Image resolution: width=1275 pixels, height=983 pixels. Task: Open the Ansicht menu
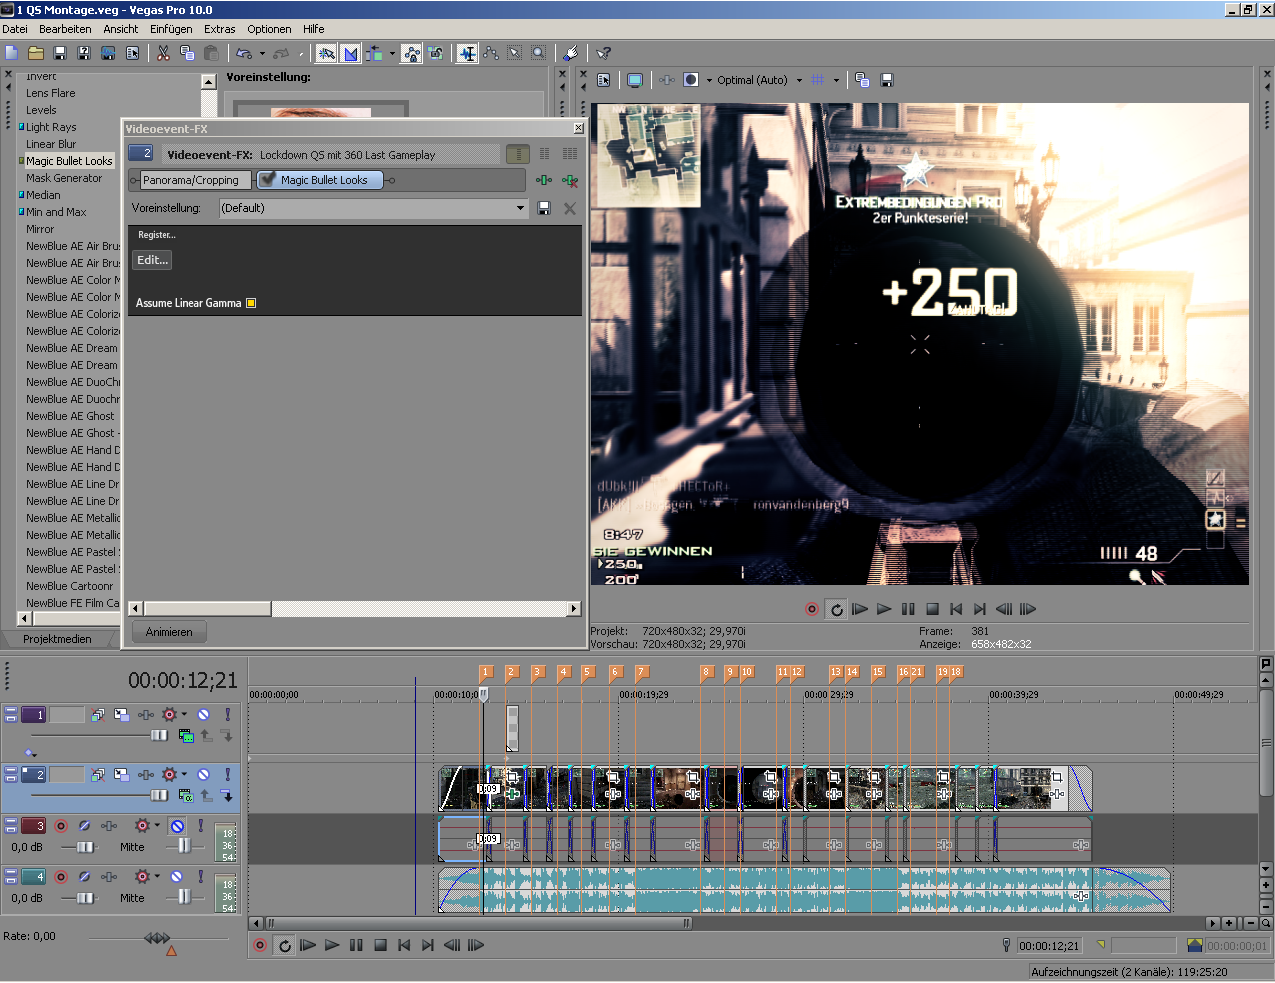(x=121, y=29)
